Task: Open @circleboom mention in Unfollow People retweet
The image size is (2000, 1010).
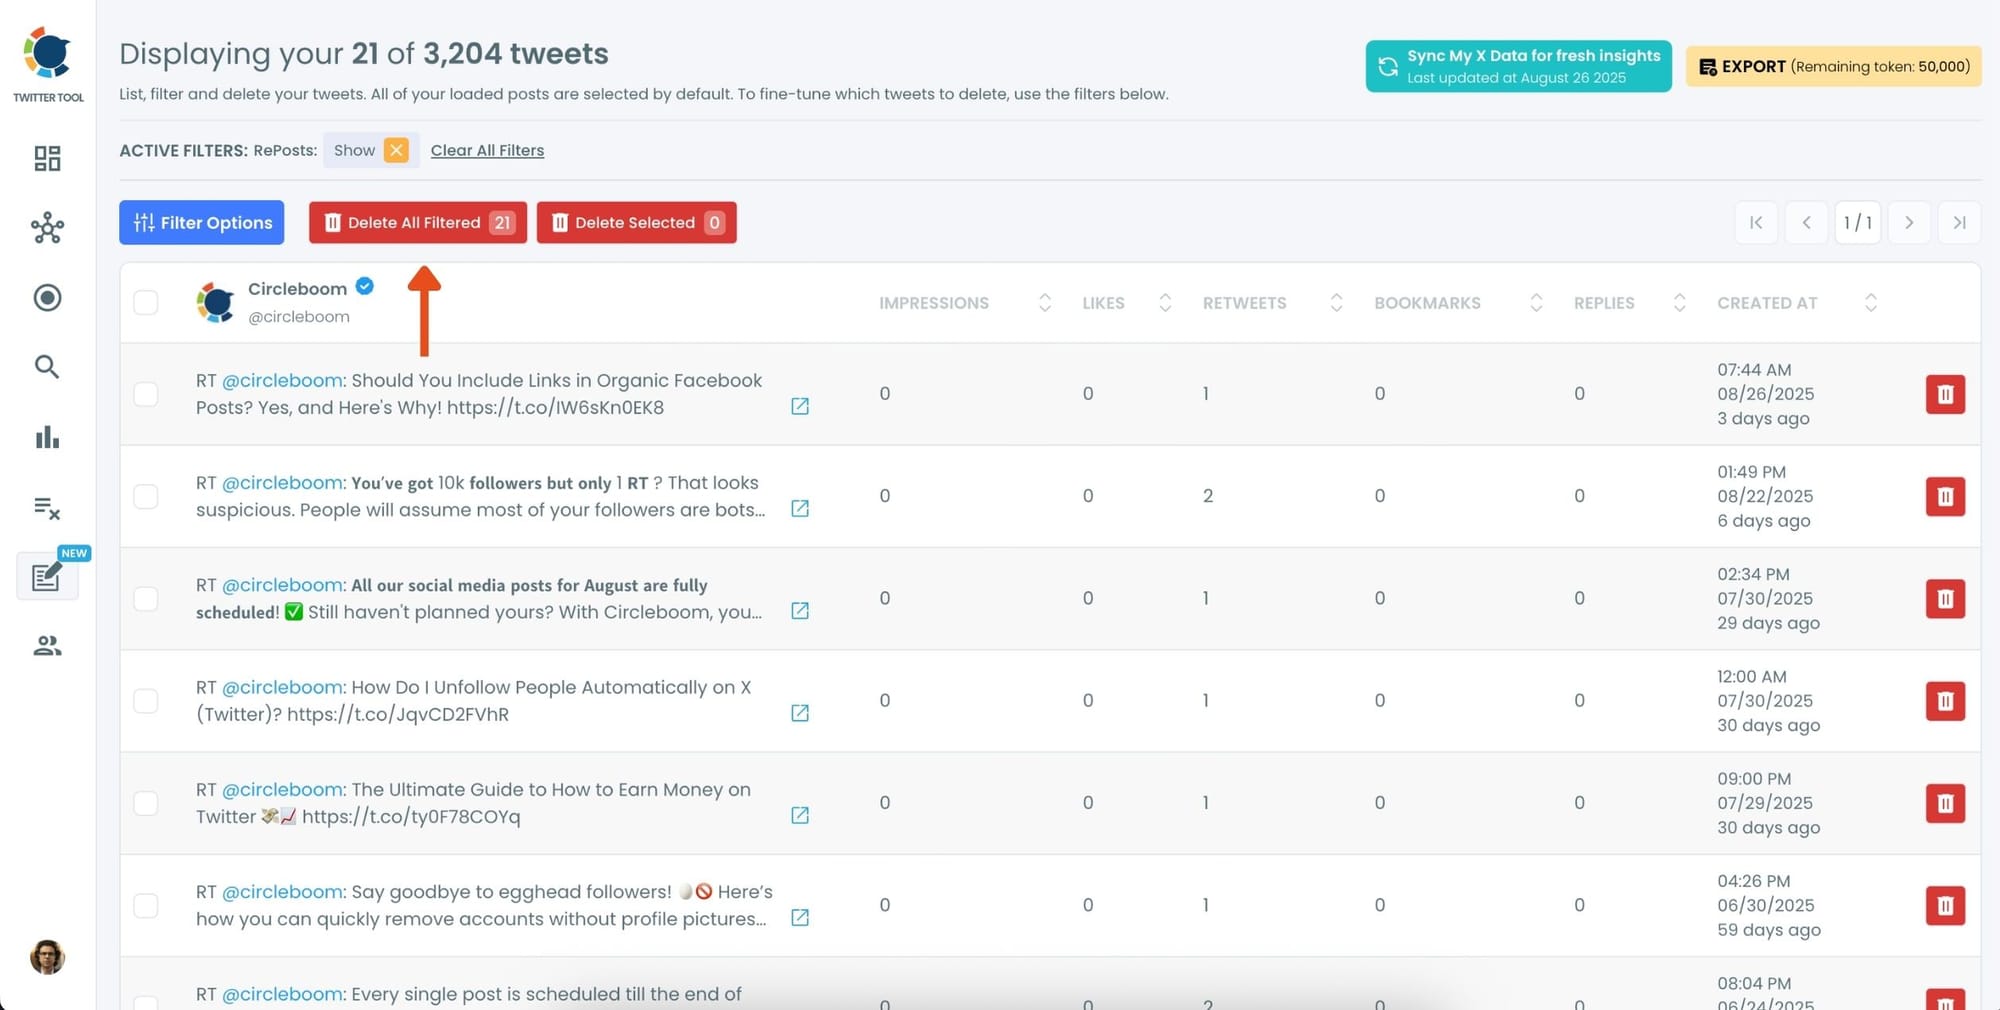Action: (x=283, y=687)
